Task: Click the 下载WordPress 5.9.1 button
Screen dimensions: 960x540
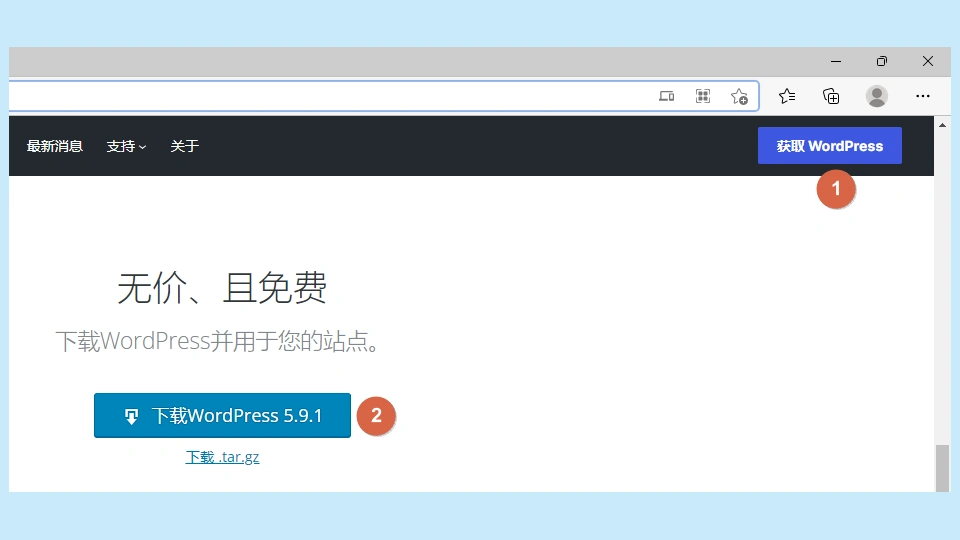Action: point(222,416)
